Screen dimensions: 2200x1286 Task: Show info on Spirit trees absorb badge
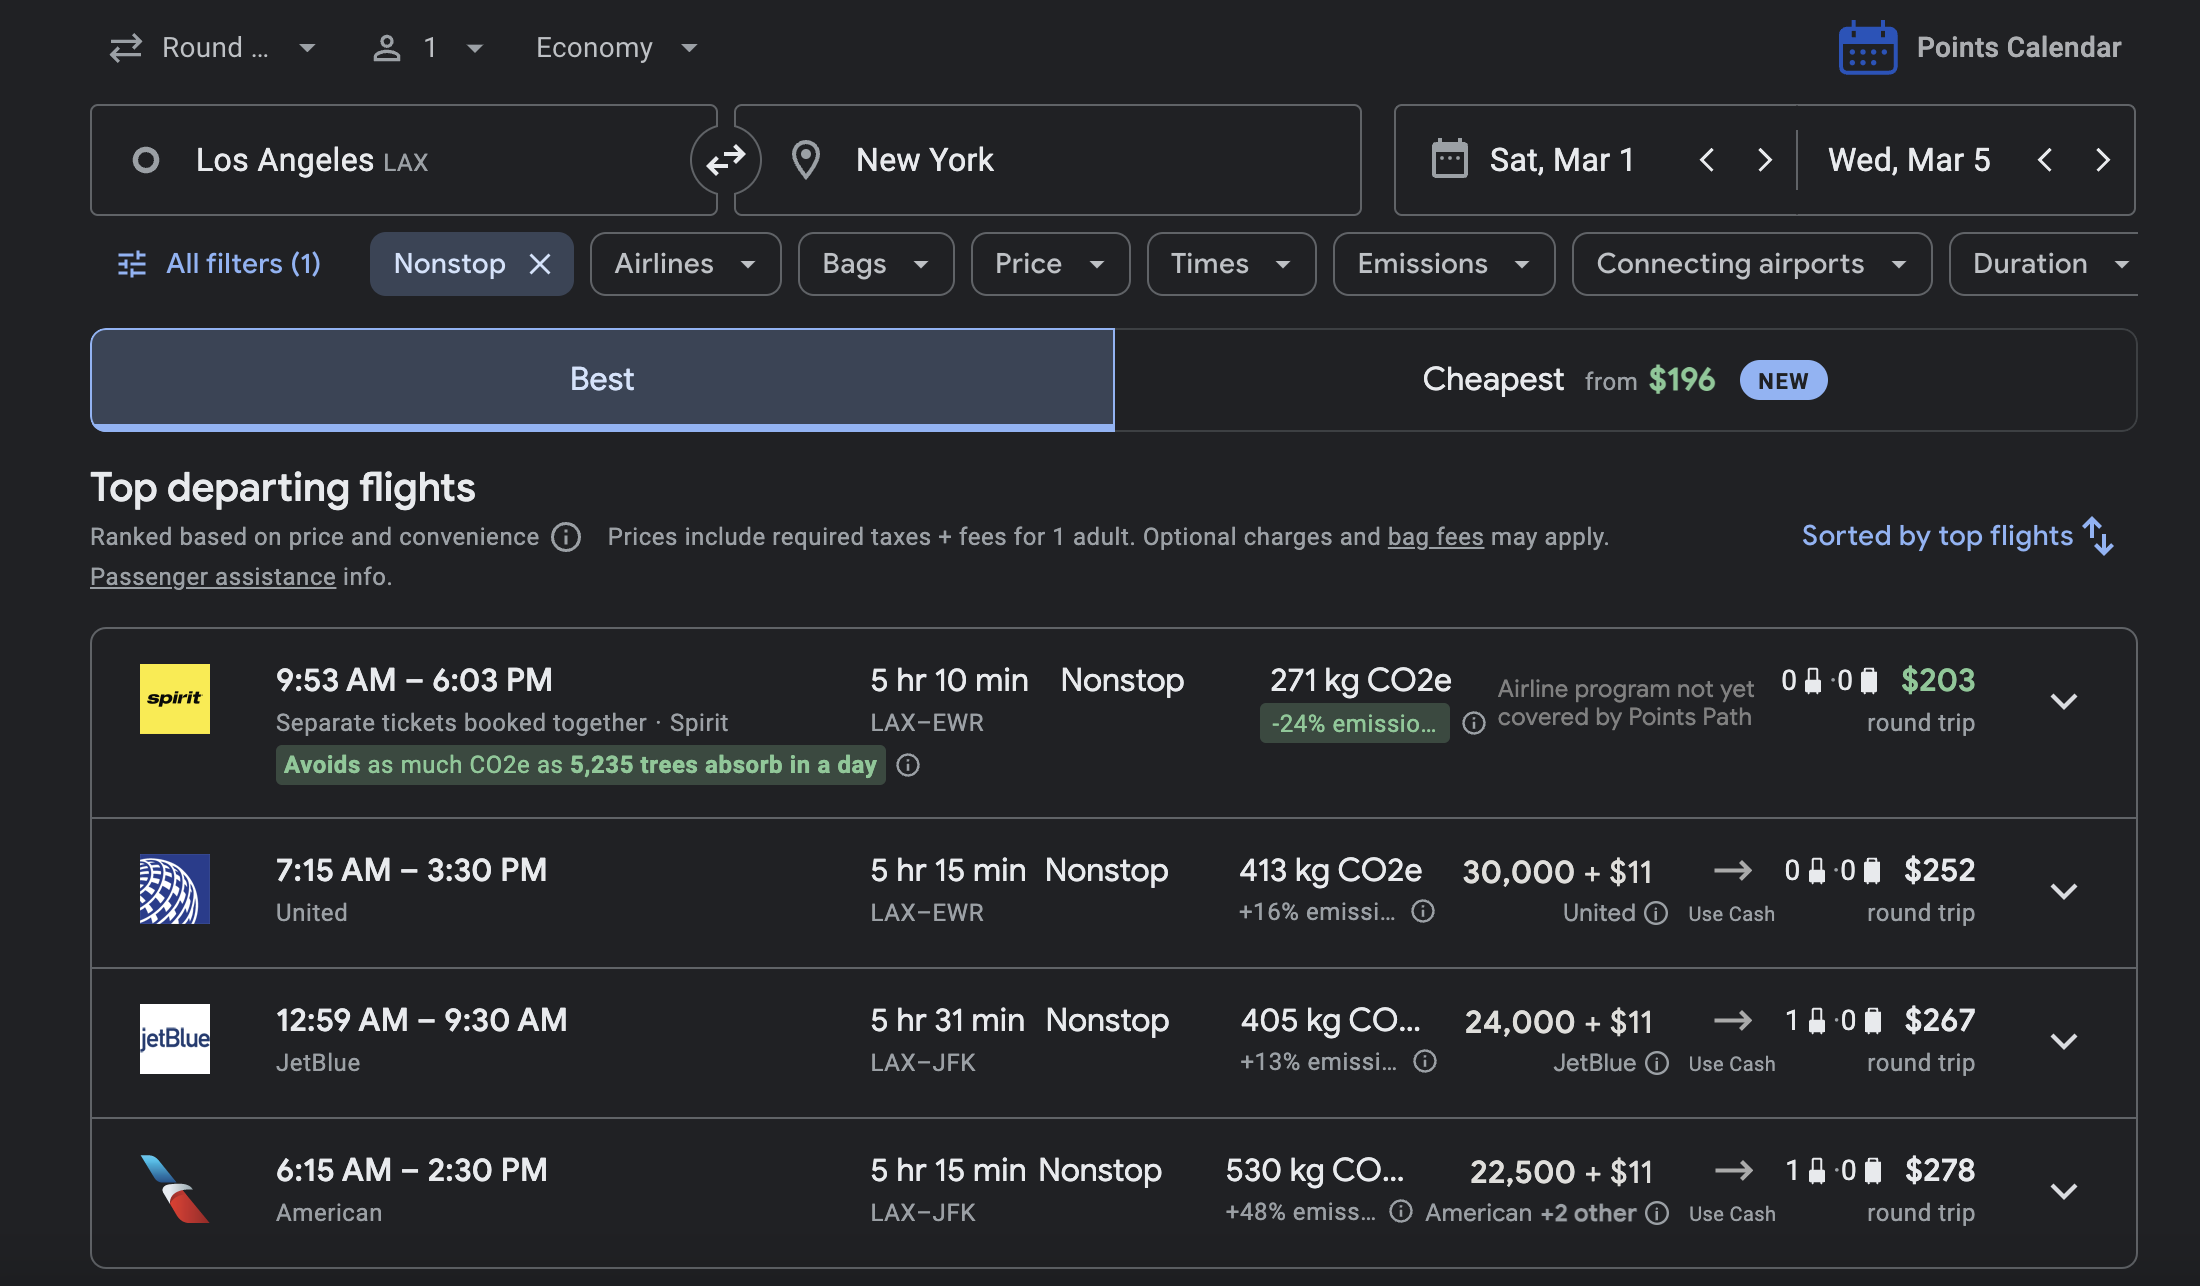(x=908, y=765)
